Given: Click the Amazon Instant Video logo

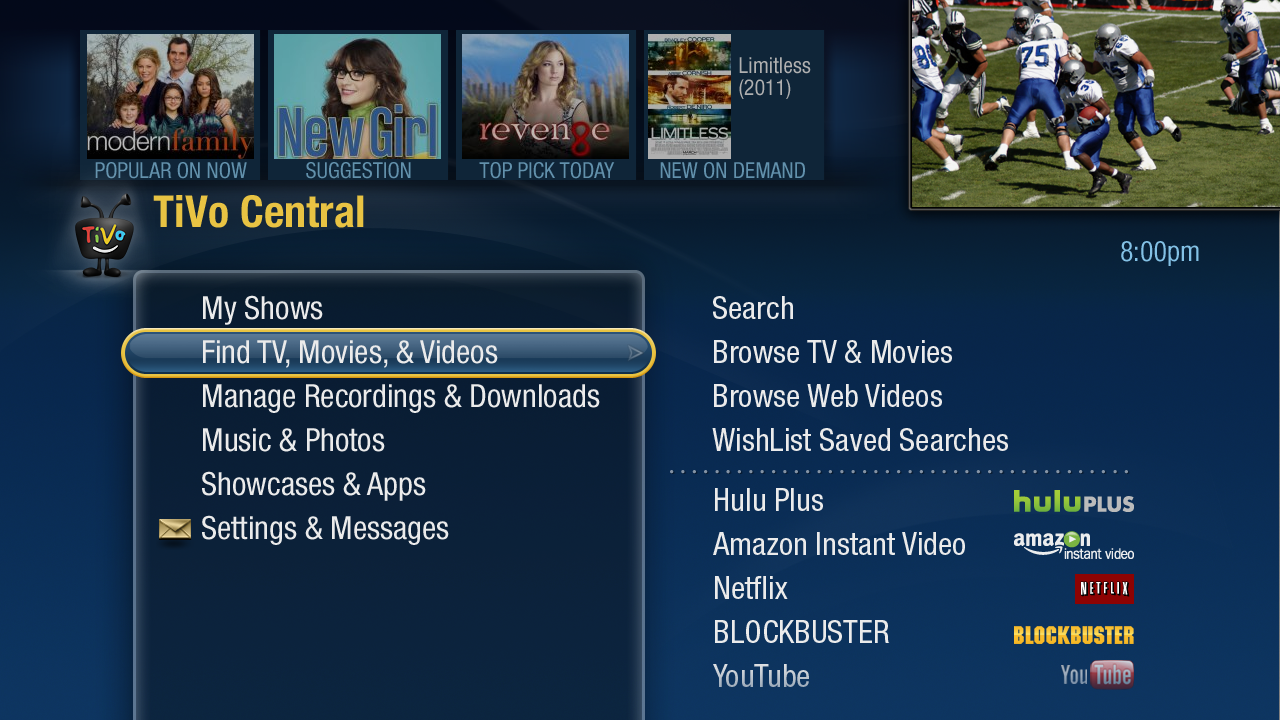Looking at the screenshot, I should (x=1073, y=545).
